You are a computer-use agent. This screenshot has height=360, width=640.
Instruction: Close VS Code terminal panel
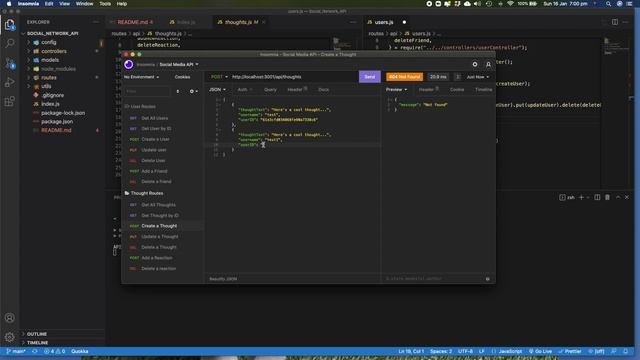tap(627, 197)
